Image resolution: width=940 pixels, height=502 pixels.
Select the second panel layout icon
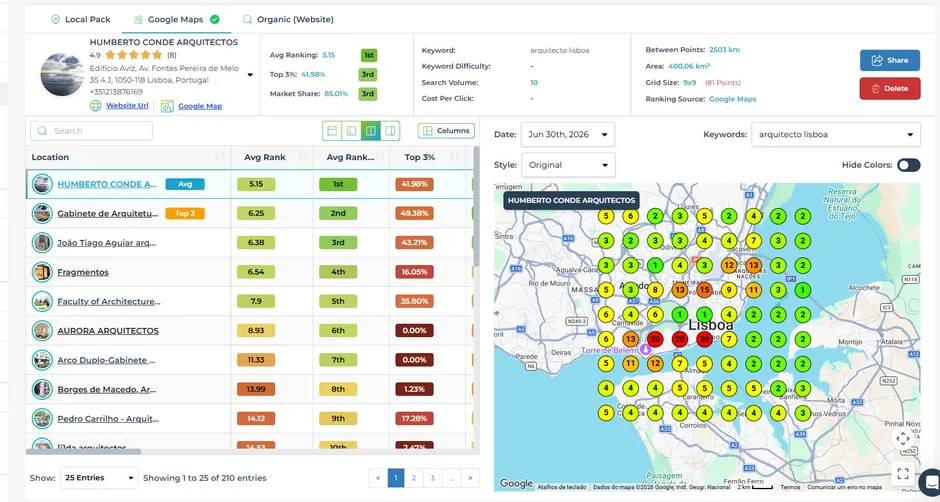pos(351,131)
